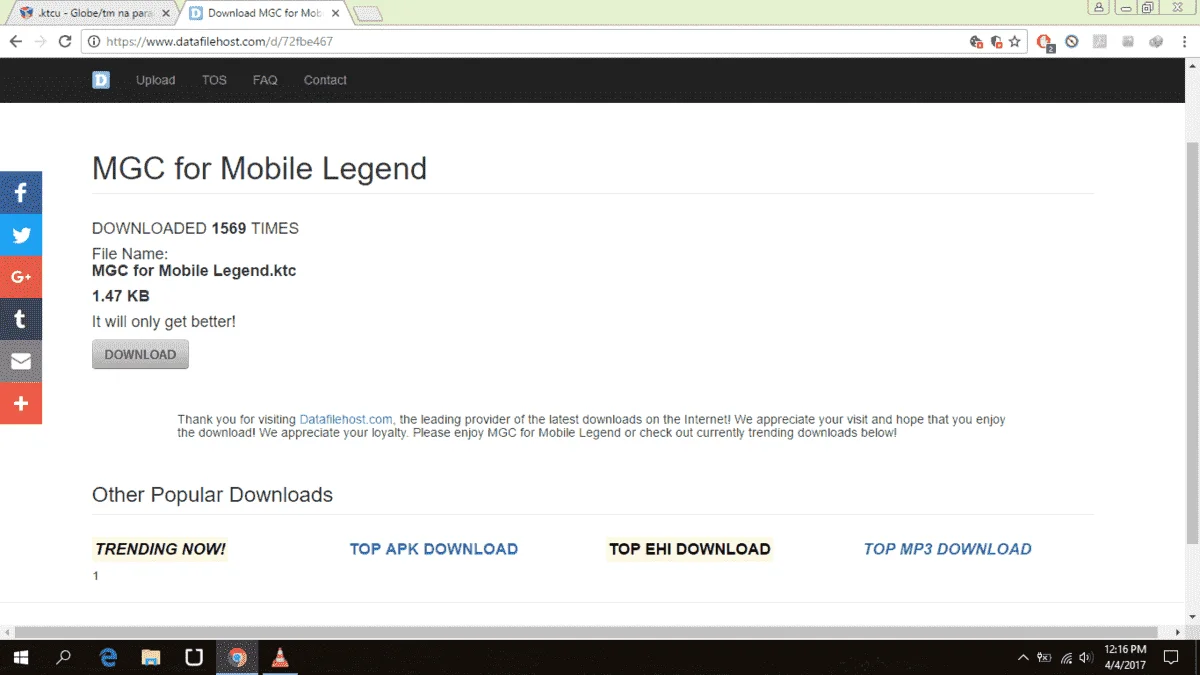This screenshot has height=675, width=1200.
Task: Open Wi-Fi network icon in tray
Action: pyautogui.click(x=1066, y=657)
